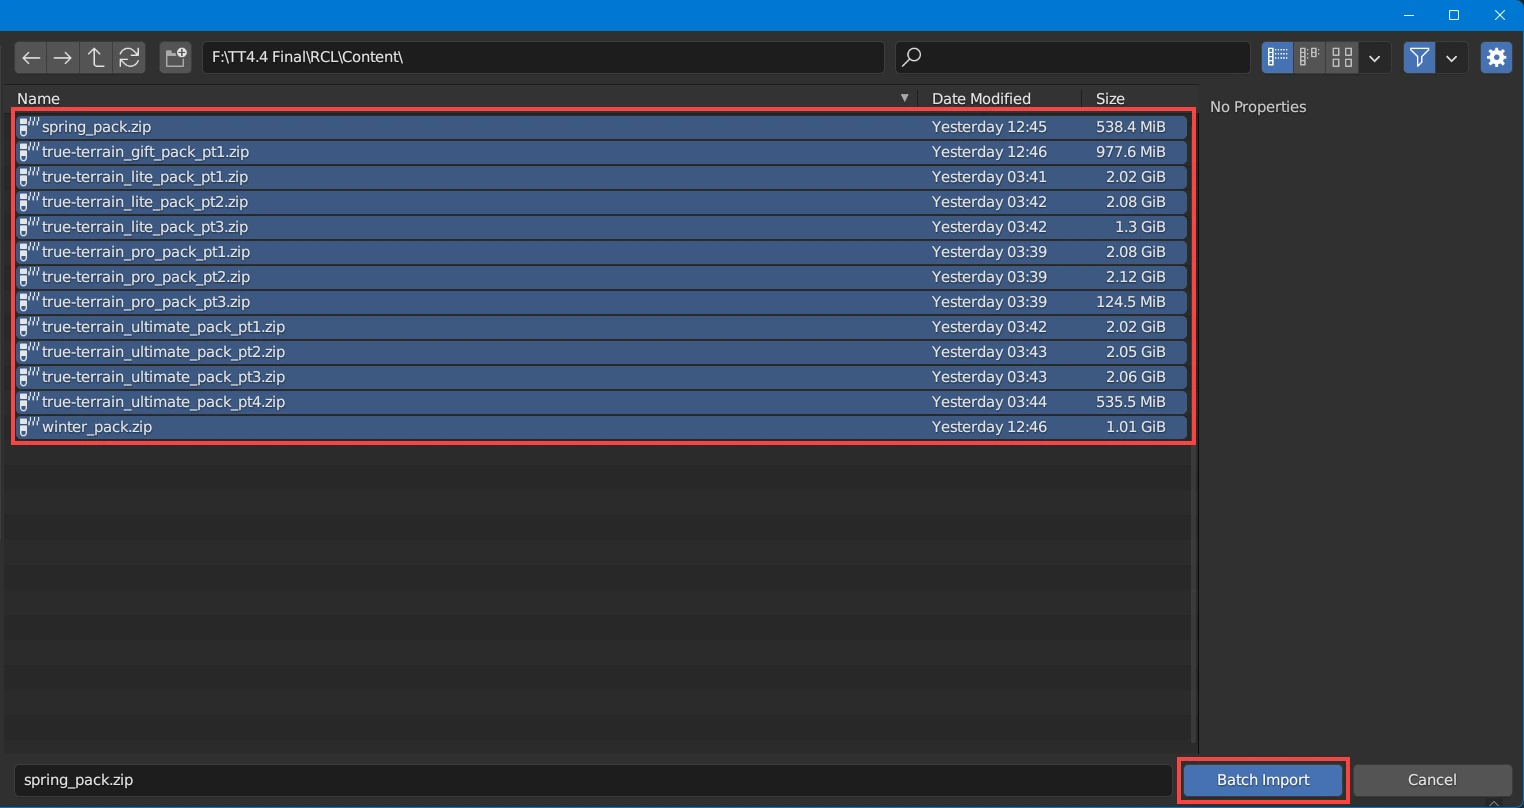Switch to thumbnails display mode
The height and width of the screenshot is (808, 1524).
[x=1342, y=58]
